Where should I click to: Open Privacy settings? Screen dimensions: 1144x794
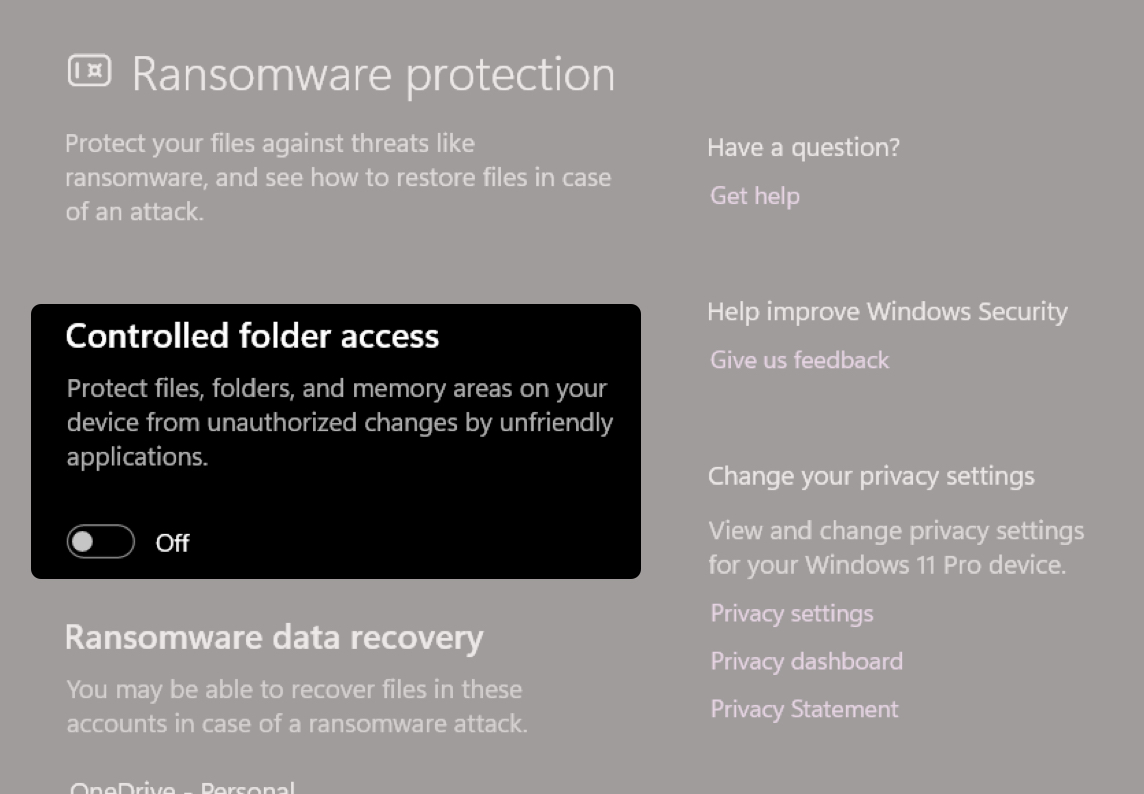point(791,613)
